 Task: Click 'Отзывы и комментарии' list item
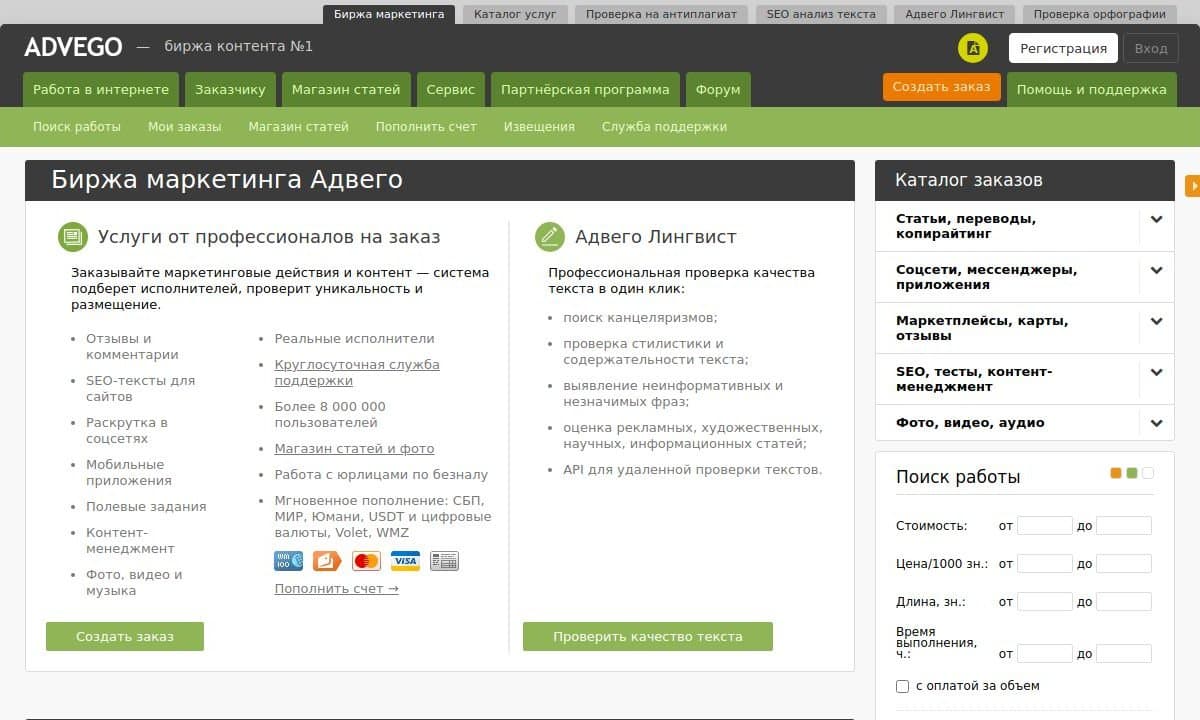point(132,347)
